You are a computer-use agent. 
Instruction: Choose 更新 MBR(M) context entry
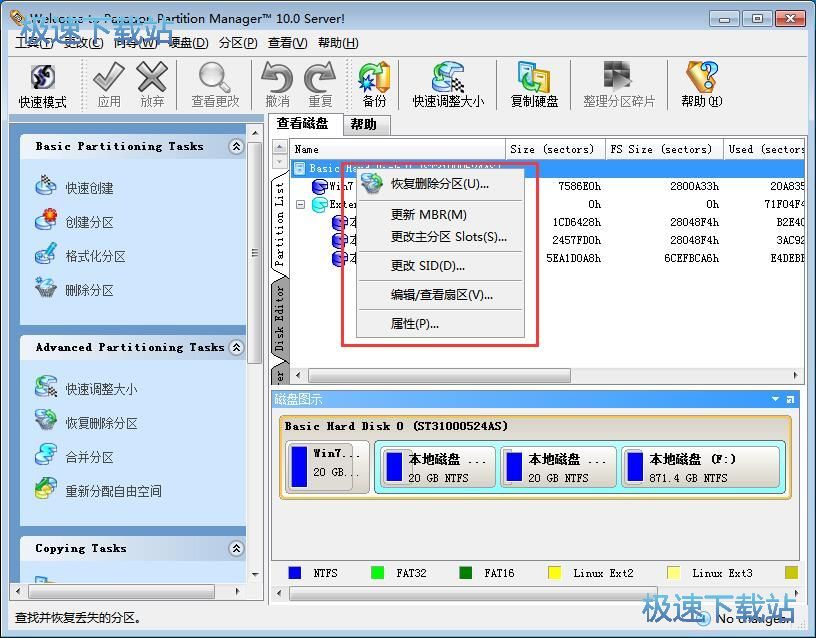click(440, 214)
